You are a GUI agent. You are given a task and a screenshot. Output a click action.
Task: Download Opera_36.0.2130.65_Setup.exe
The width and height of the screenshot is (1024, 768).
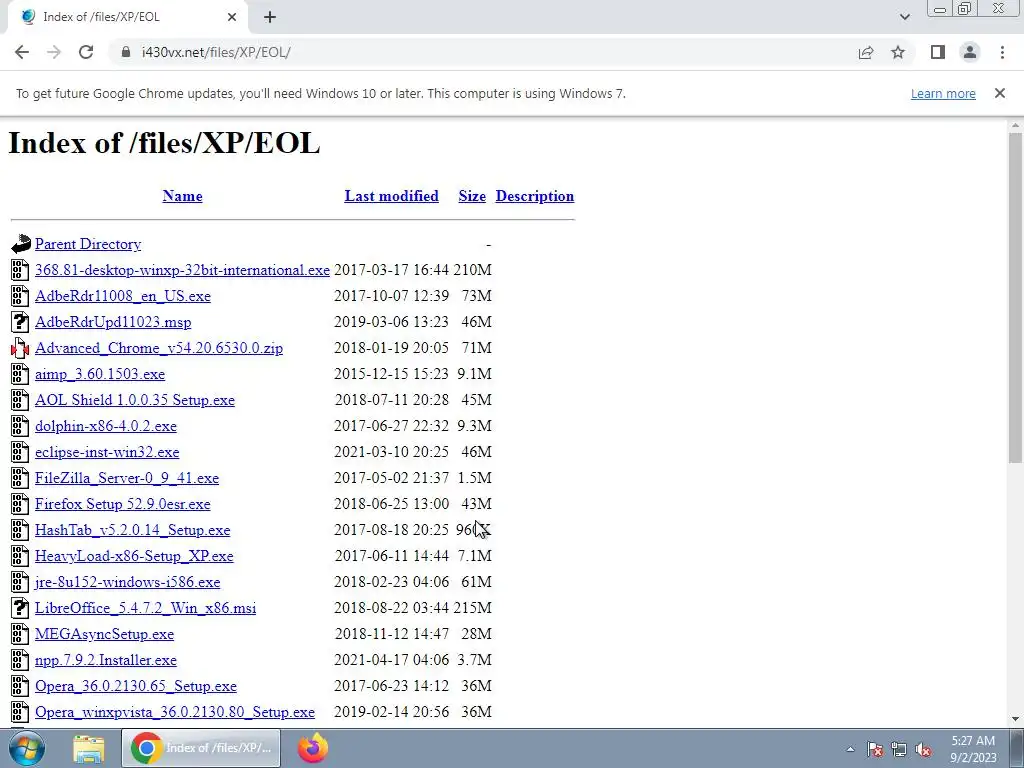136,686
